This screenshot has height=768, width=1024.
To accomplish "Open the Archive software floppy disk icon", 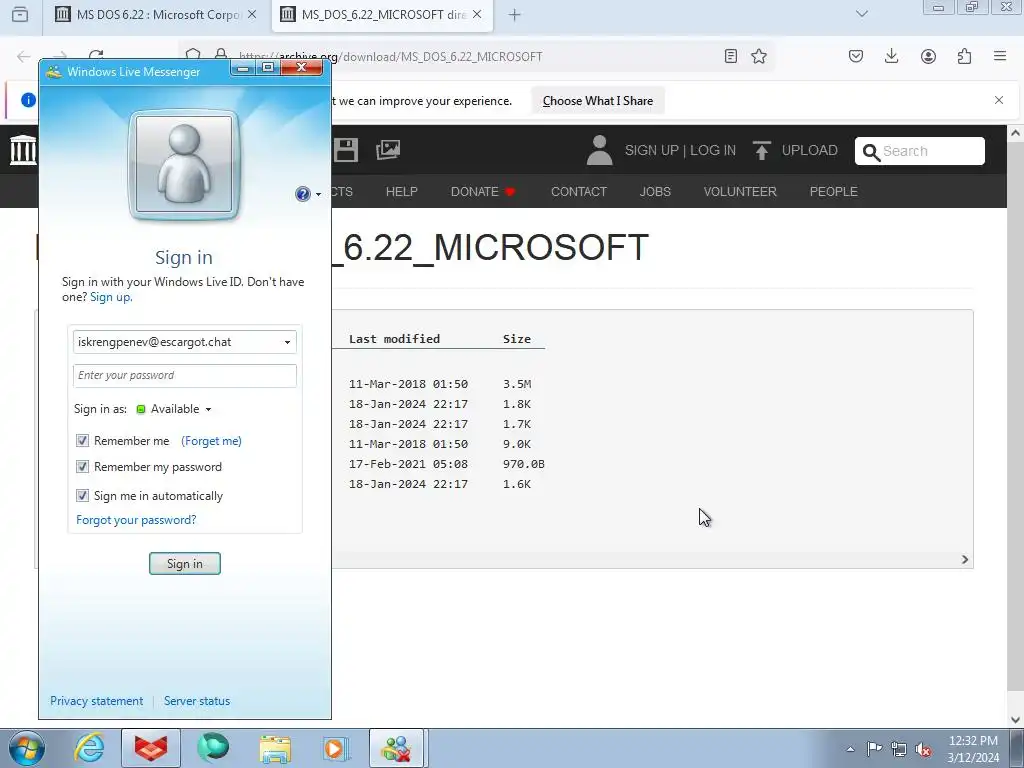I will pyautogui.click(x=346, y=150).
